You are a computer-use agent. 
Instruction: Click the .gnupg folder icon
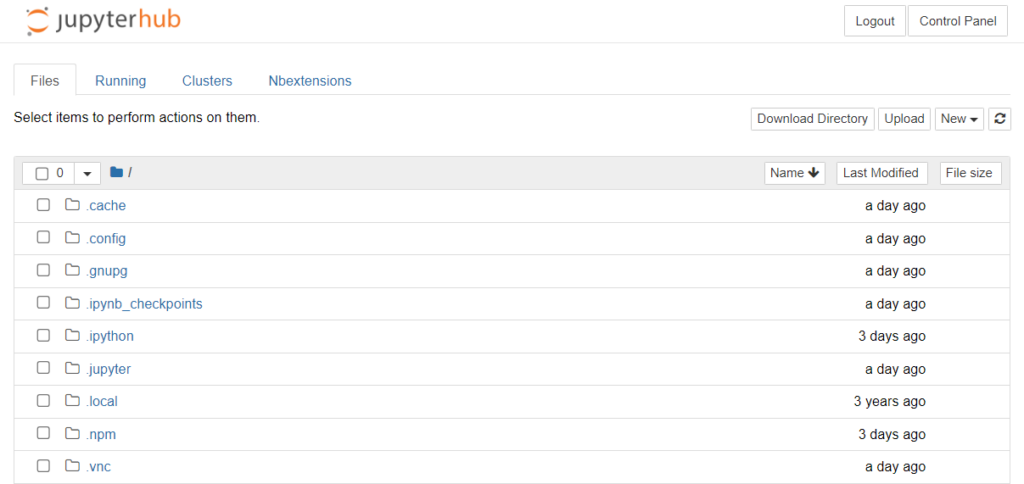click(x=72, y=270)
